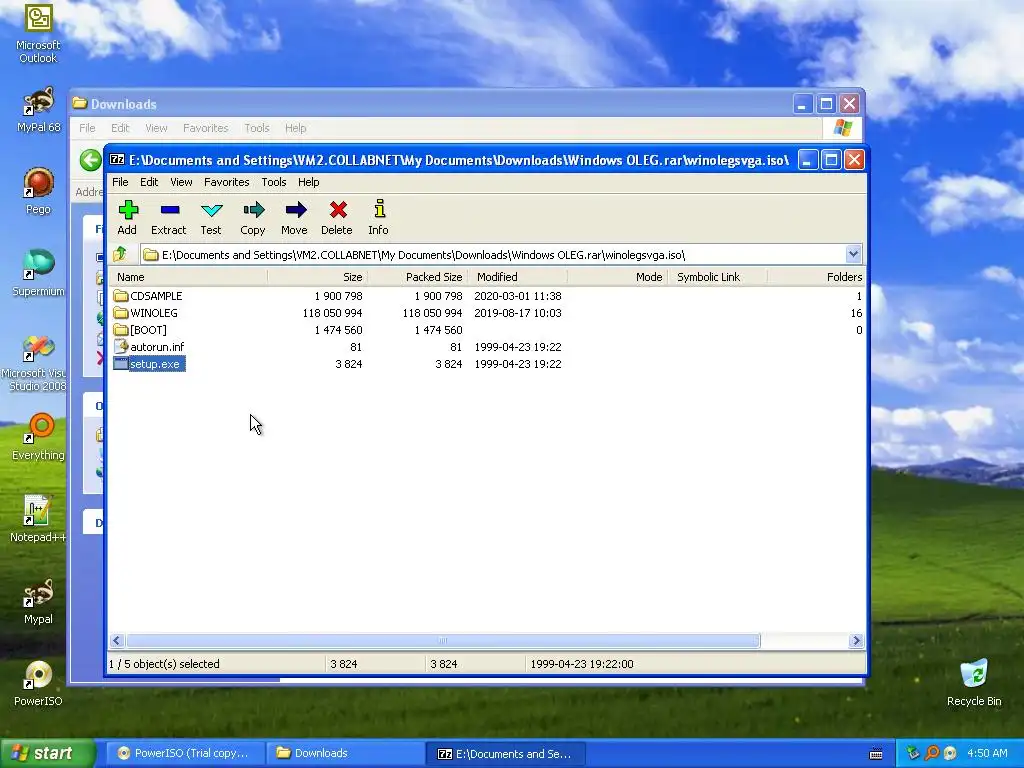Go up one folder level in 7-Zip

pos(121,255)
